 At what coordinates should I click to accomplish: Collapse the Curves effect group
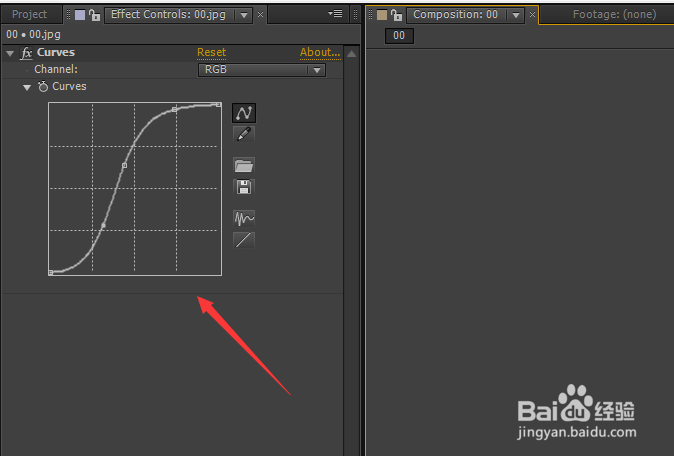click(10, 53)
